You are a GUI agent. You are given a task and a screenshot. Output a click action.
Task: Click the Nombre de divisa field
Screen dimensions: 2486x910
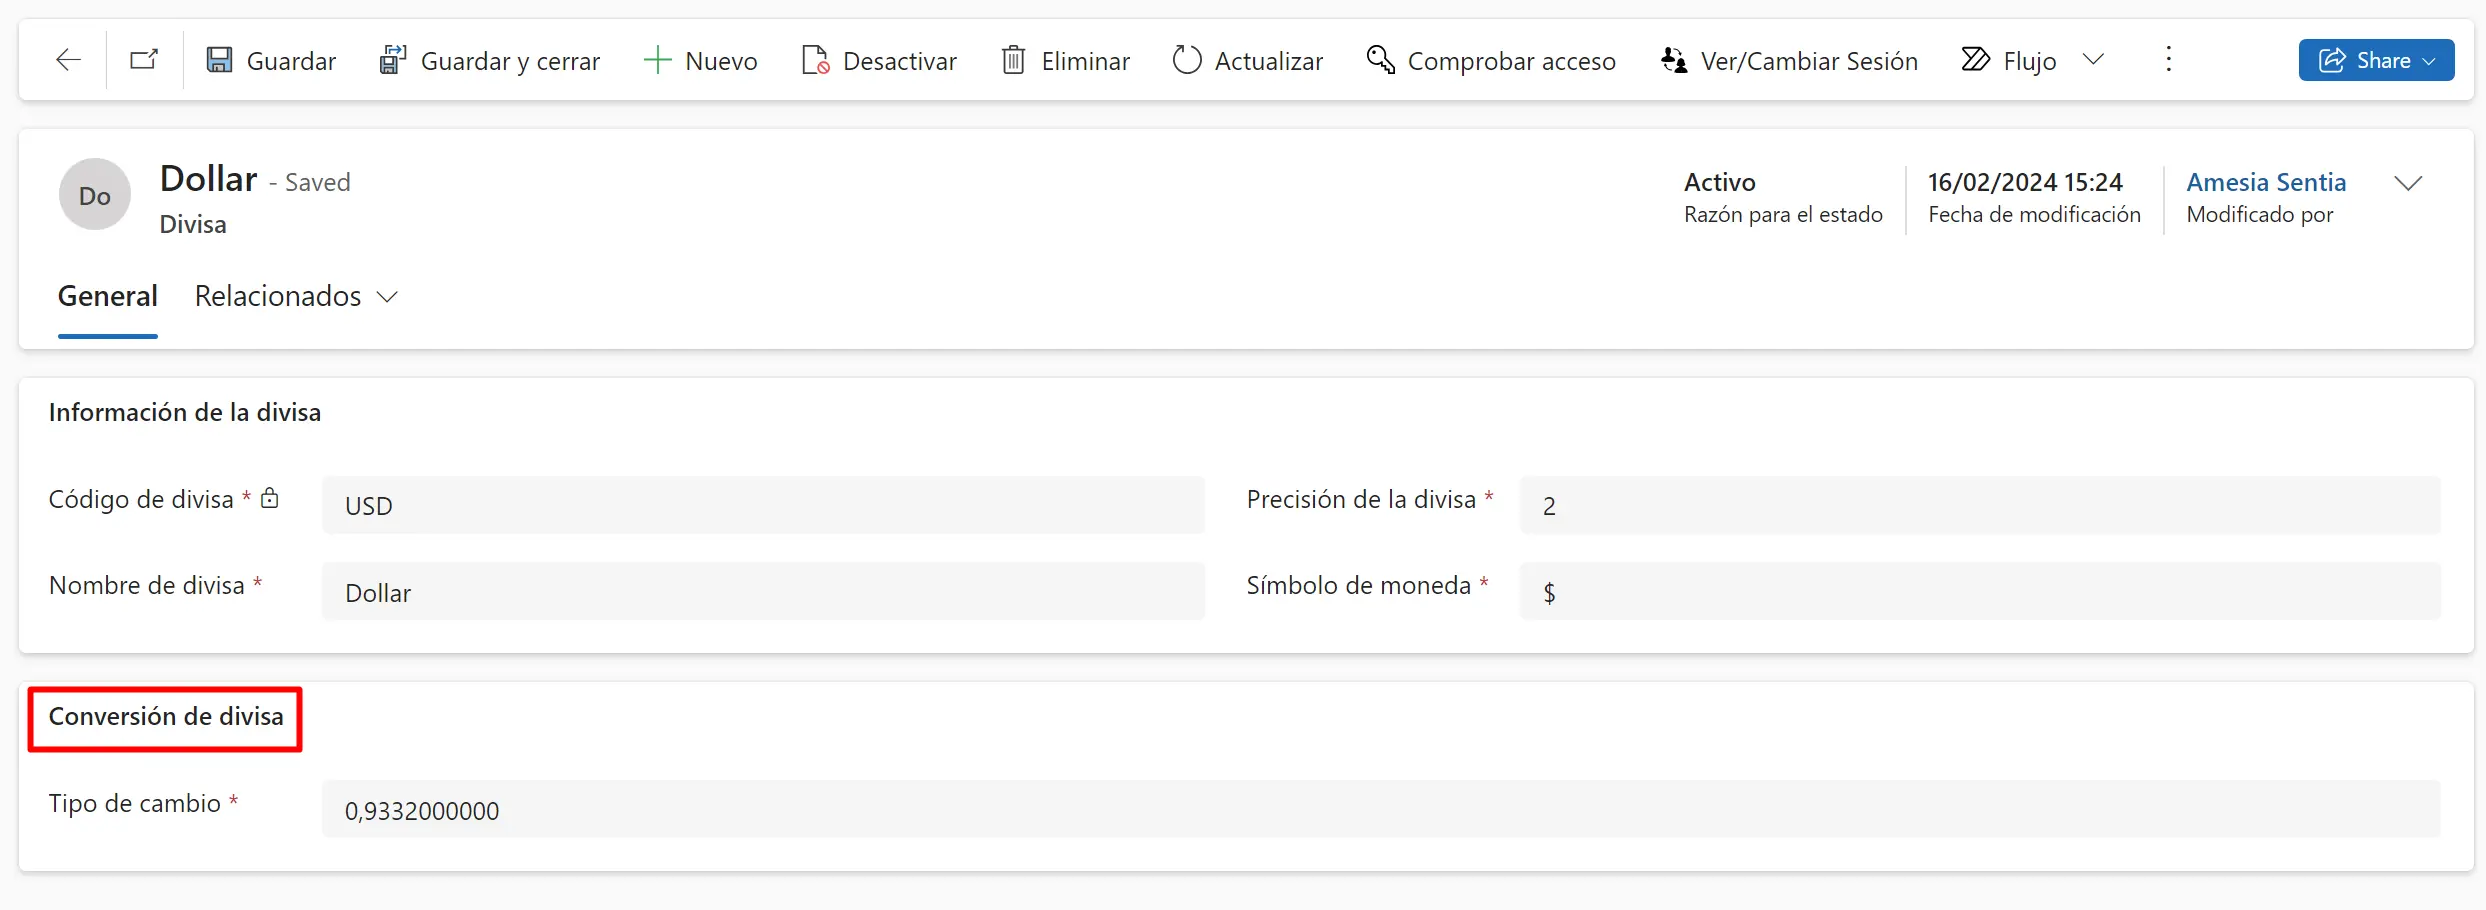click(x=762, y=592)
